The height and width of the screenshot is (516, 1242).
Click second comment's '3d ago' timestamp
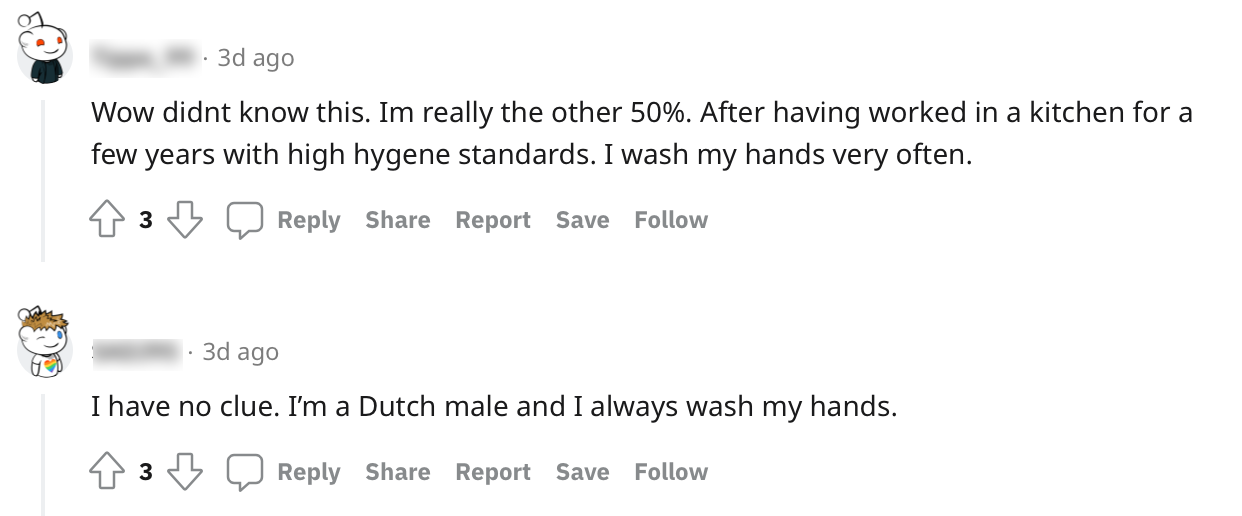pyautogui.click(x=240, y=352)
